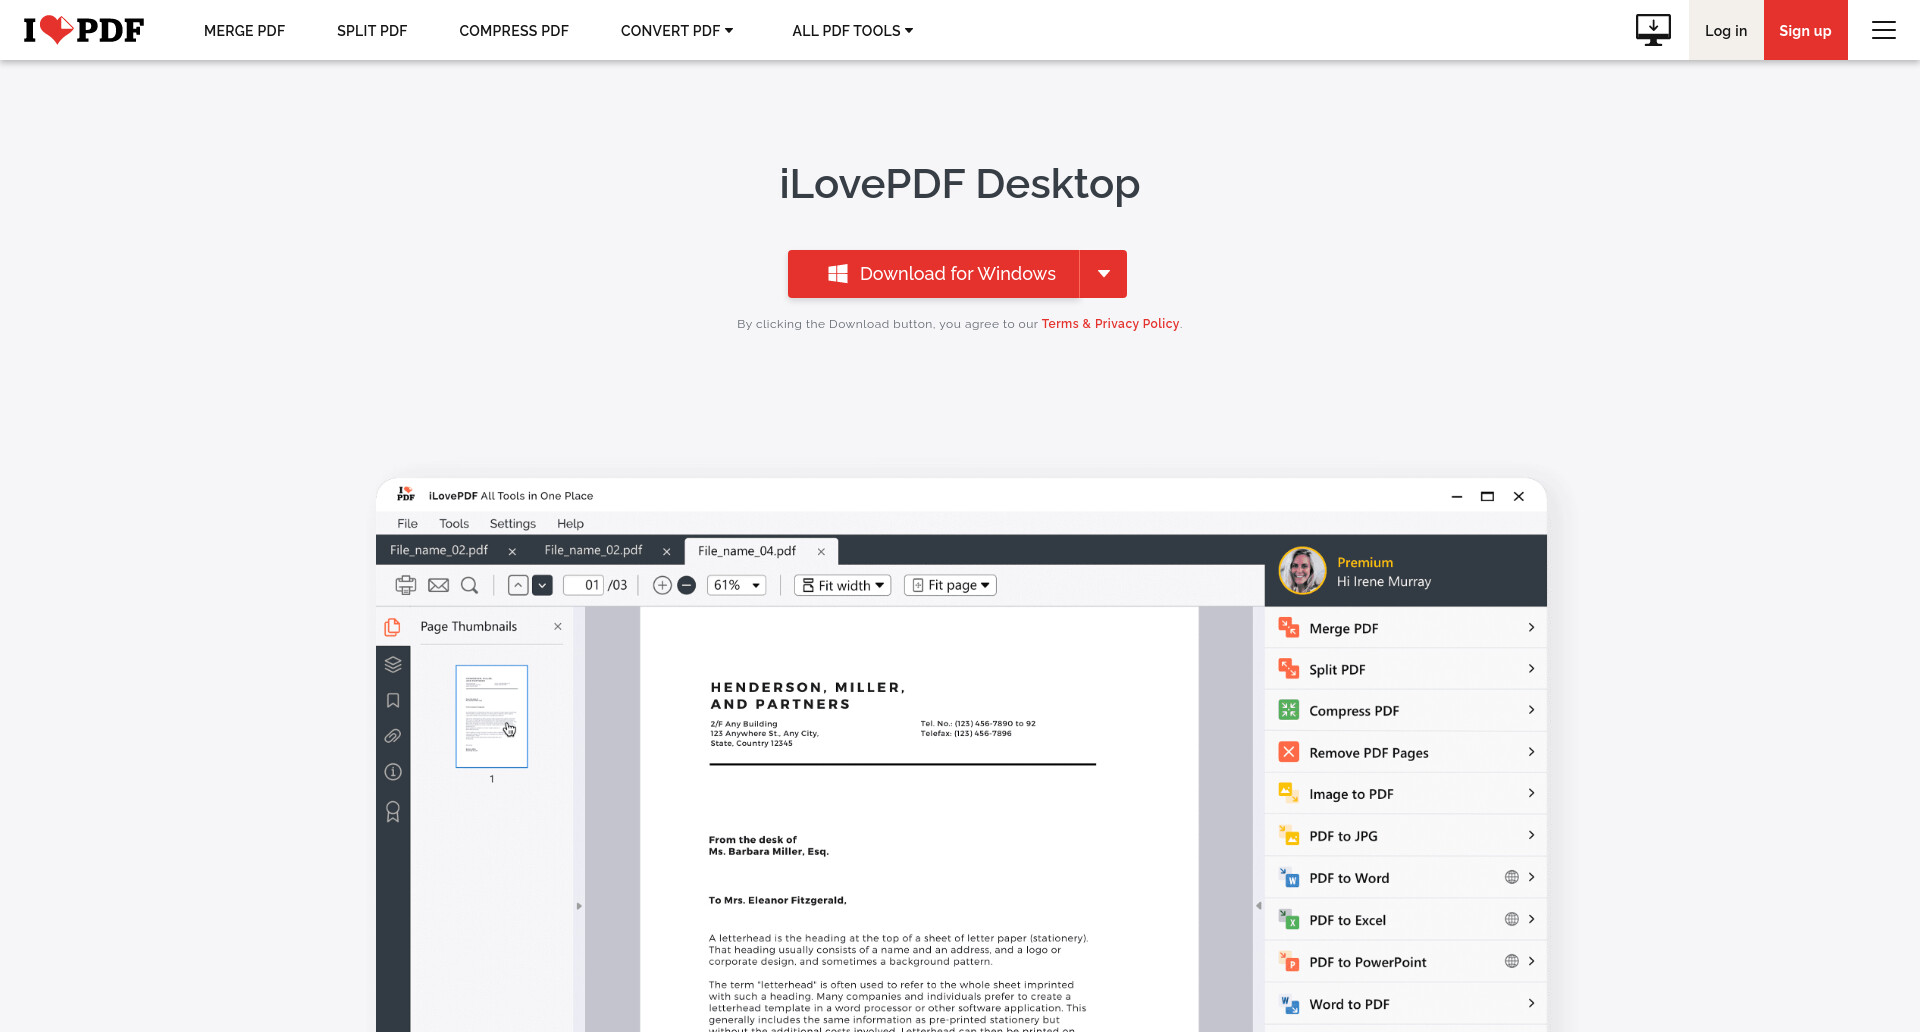Screen dimensions: 1920x1032
Task: Click the page number input field
Action: click(x=583, y=585)
